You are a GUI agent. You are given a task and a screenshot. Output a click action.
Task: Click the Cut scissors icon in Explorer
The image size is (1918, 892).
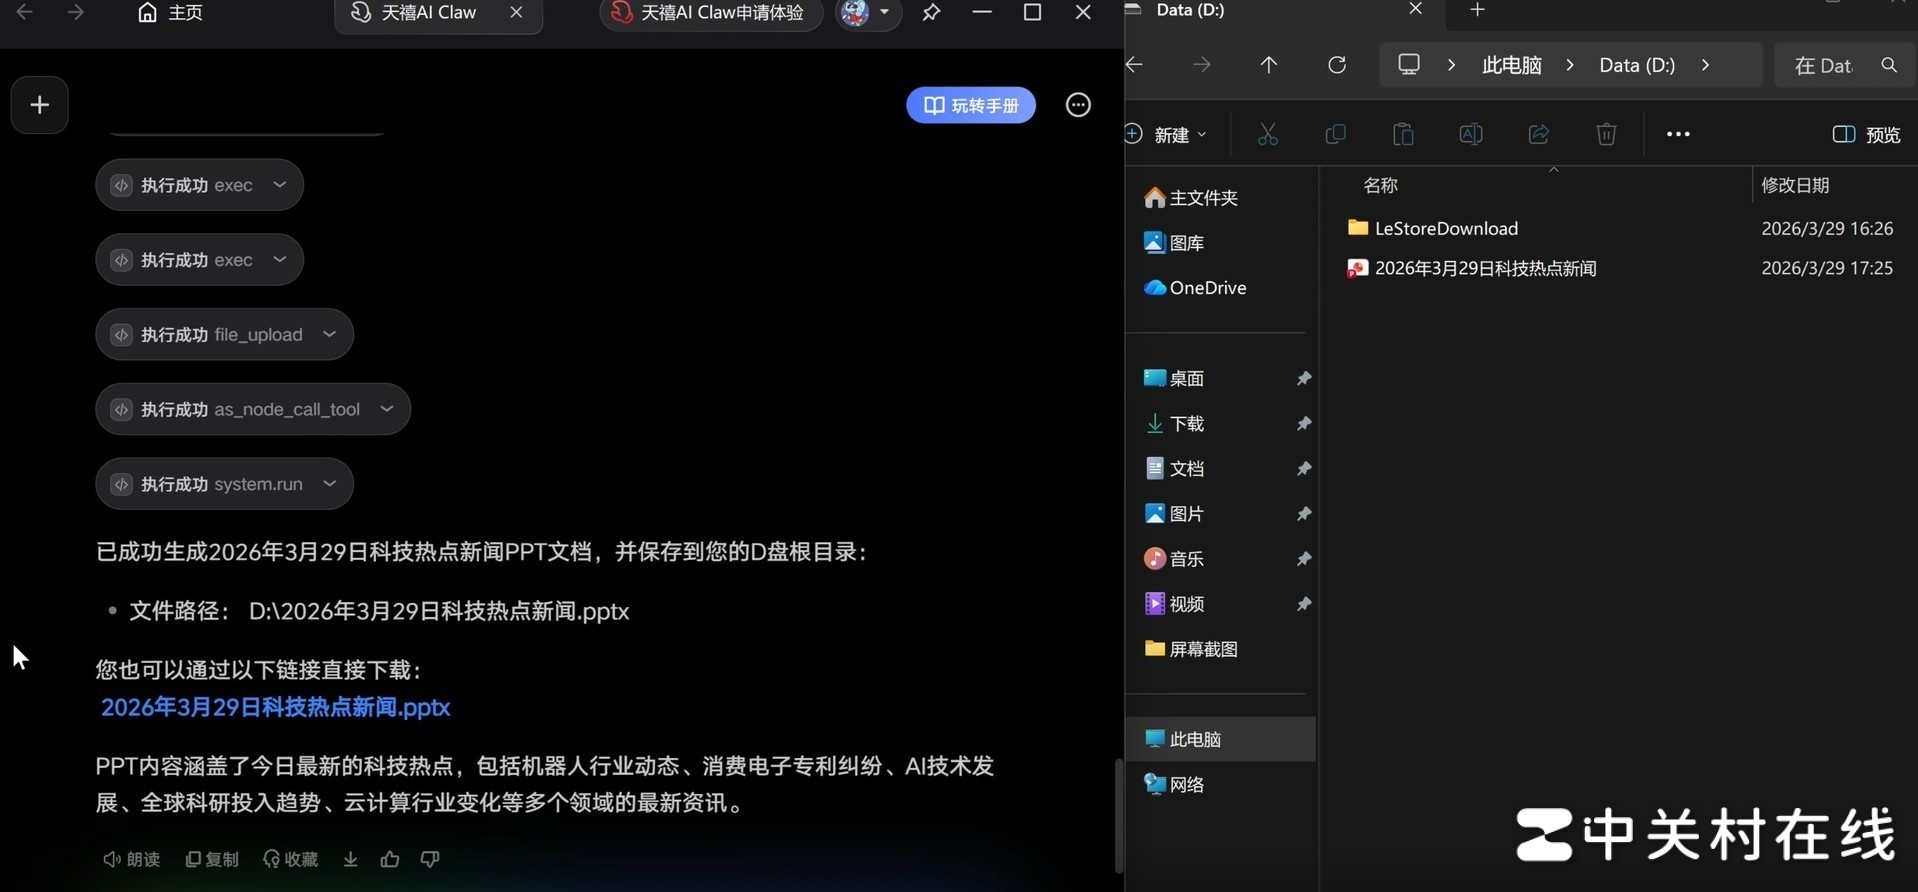click(x=1268, y=134)
